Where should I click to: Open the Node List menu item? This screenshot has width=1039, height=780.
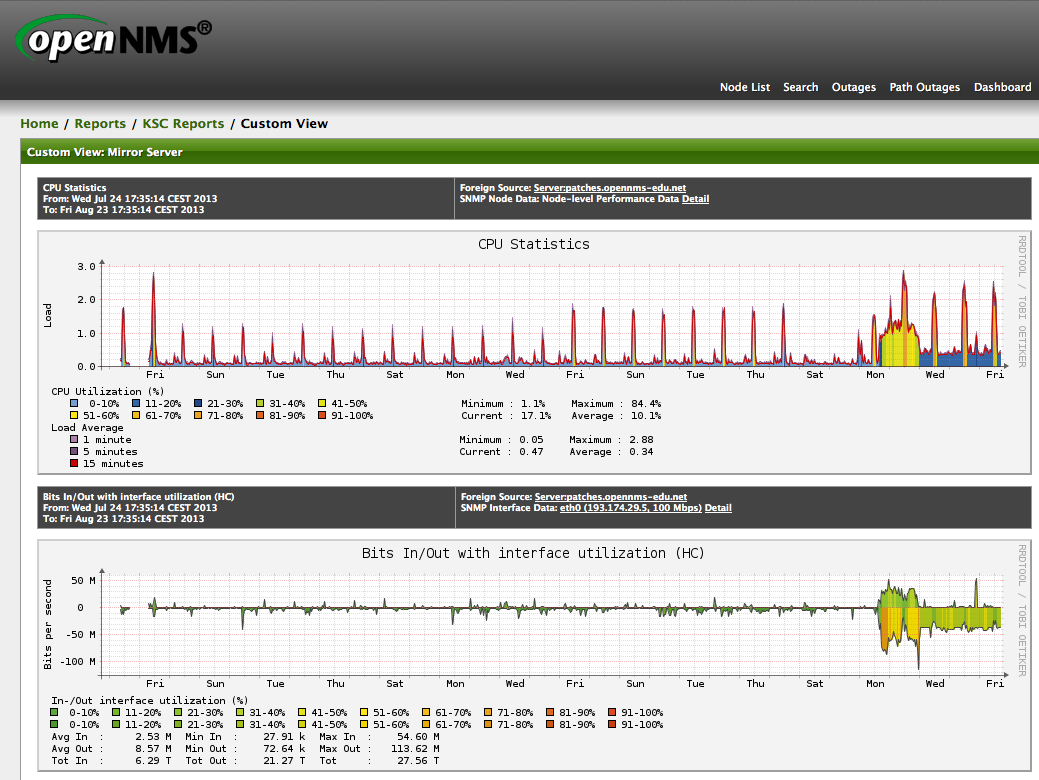coord(744,87)
